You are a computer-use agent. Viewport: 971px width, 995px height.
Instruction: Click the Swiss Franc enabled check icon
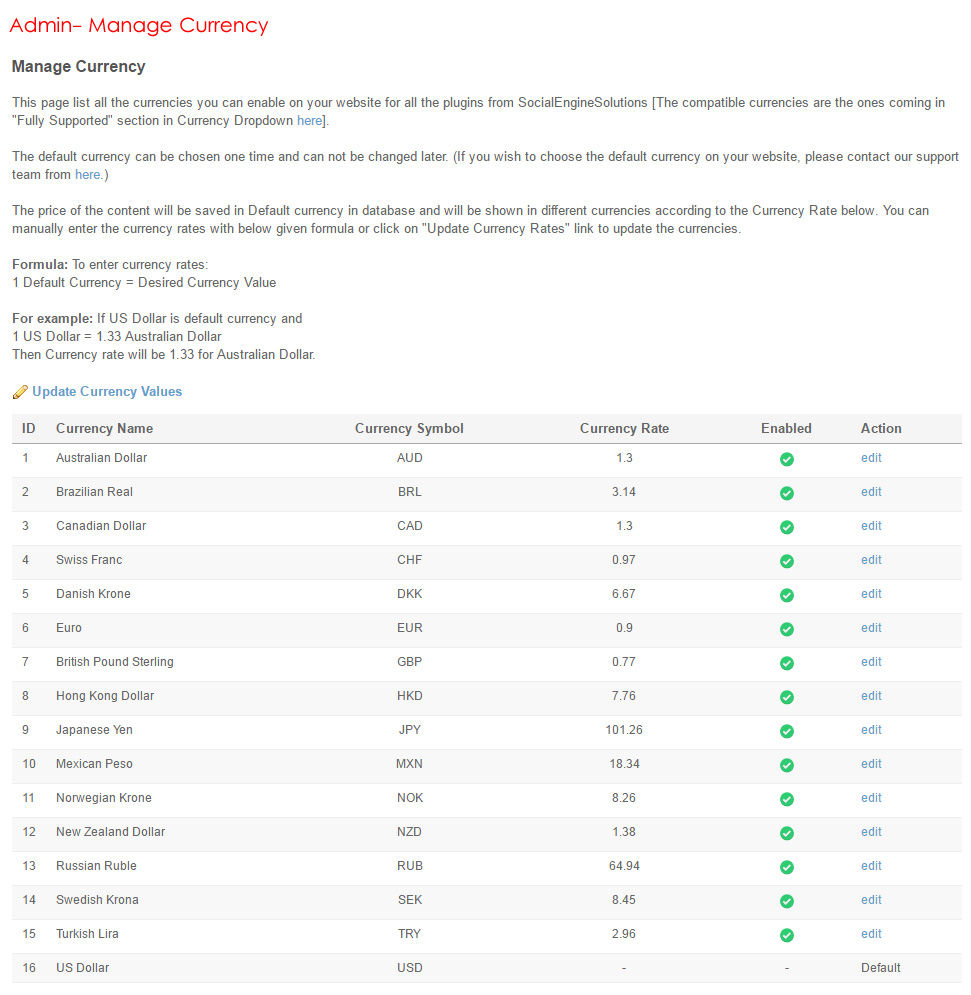(786, 561)
